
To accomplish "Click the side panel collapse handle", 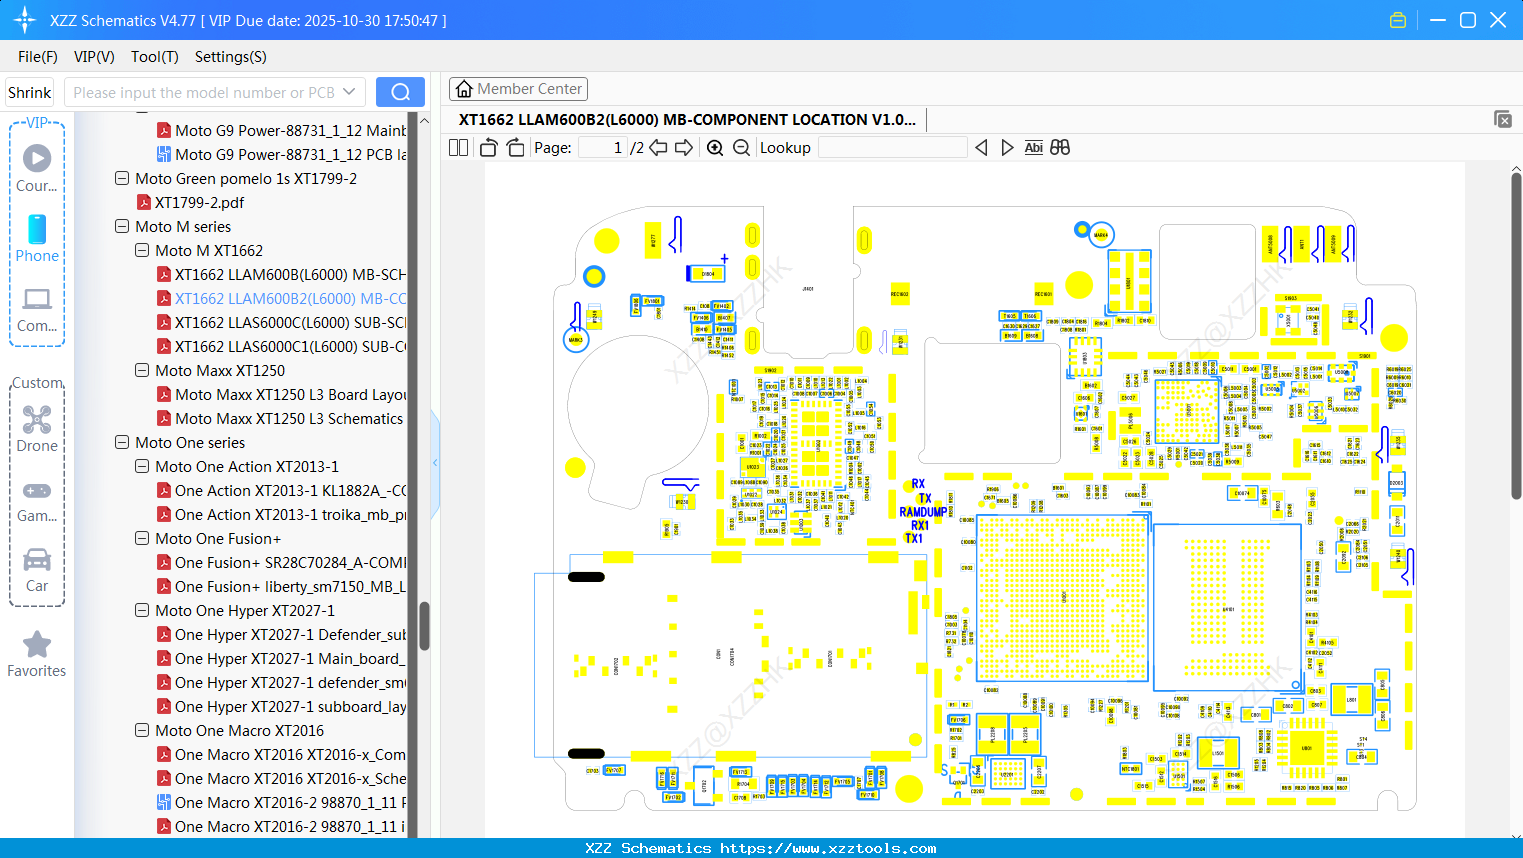I will pos(435,463).
